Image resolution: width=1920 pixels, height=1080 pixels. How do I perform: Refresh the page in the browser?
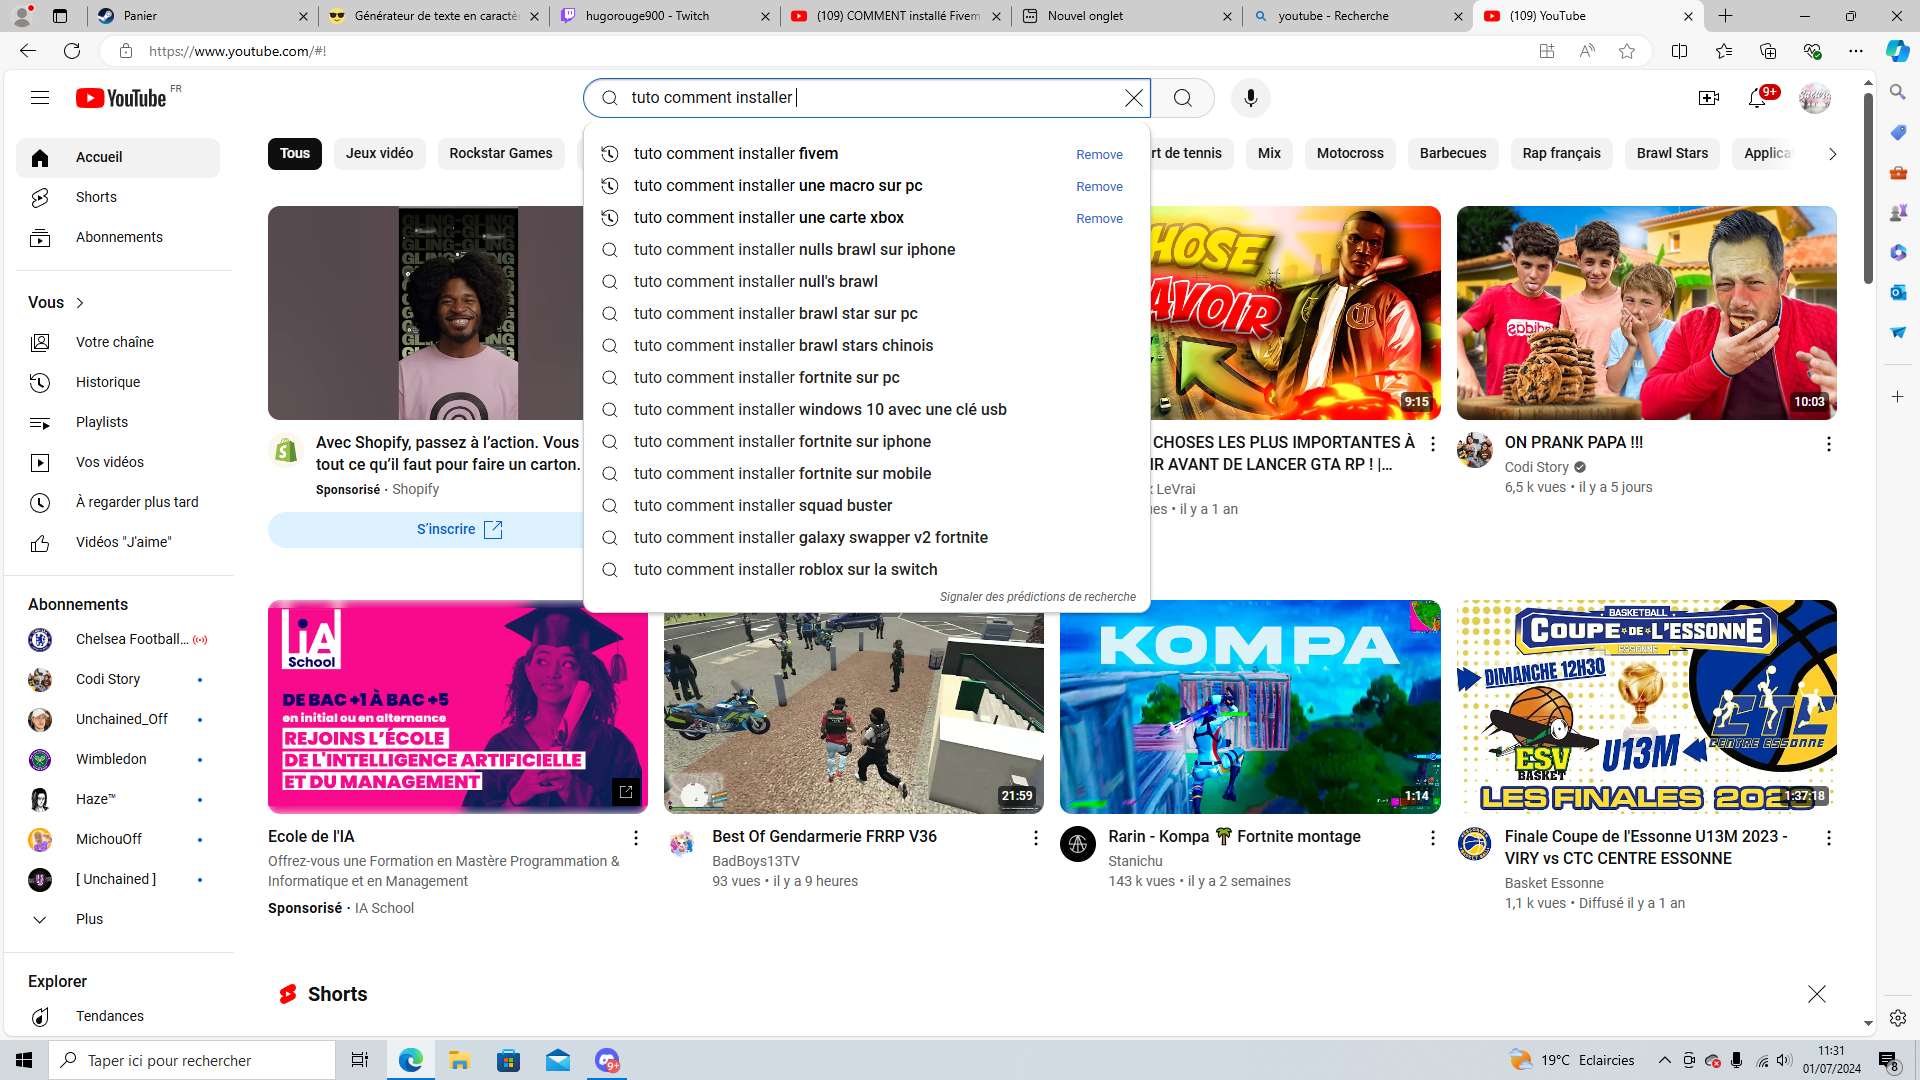click(72, 51)
